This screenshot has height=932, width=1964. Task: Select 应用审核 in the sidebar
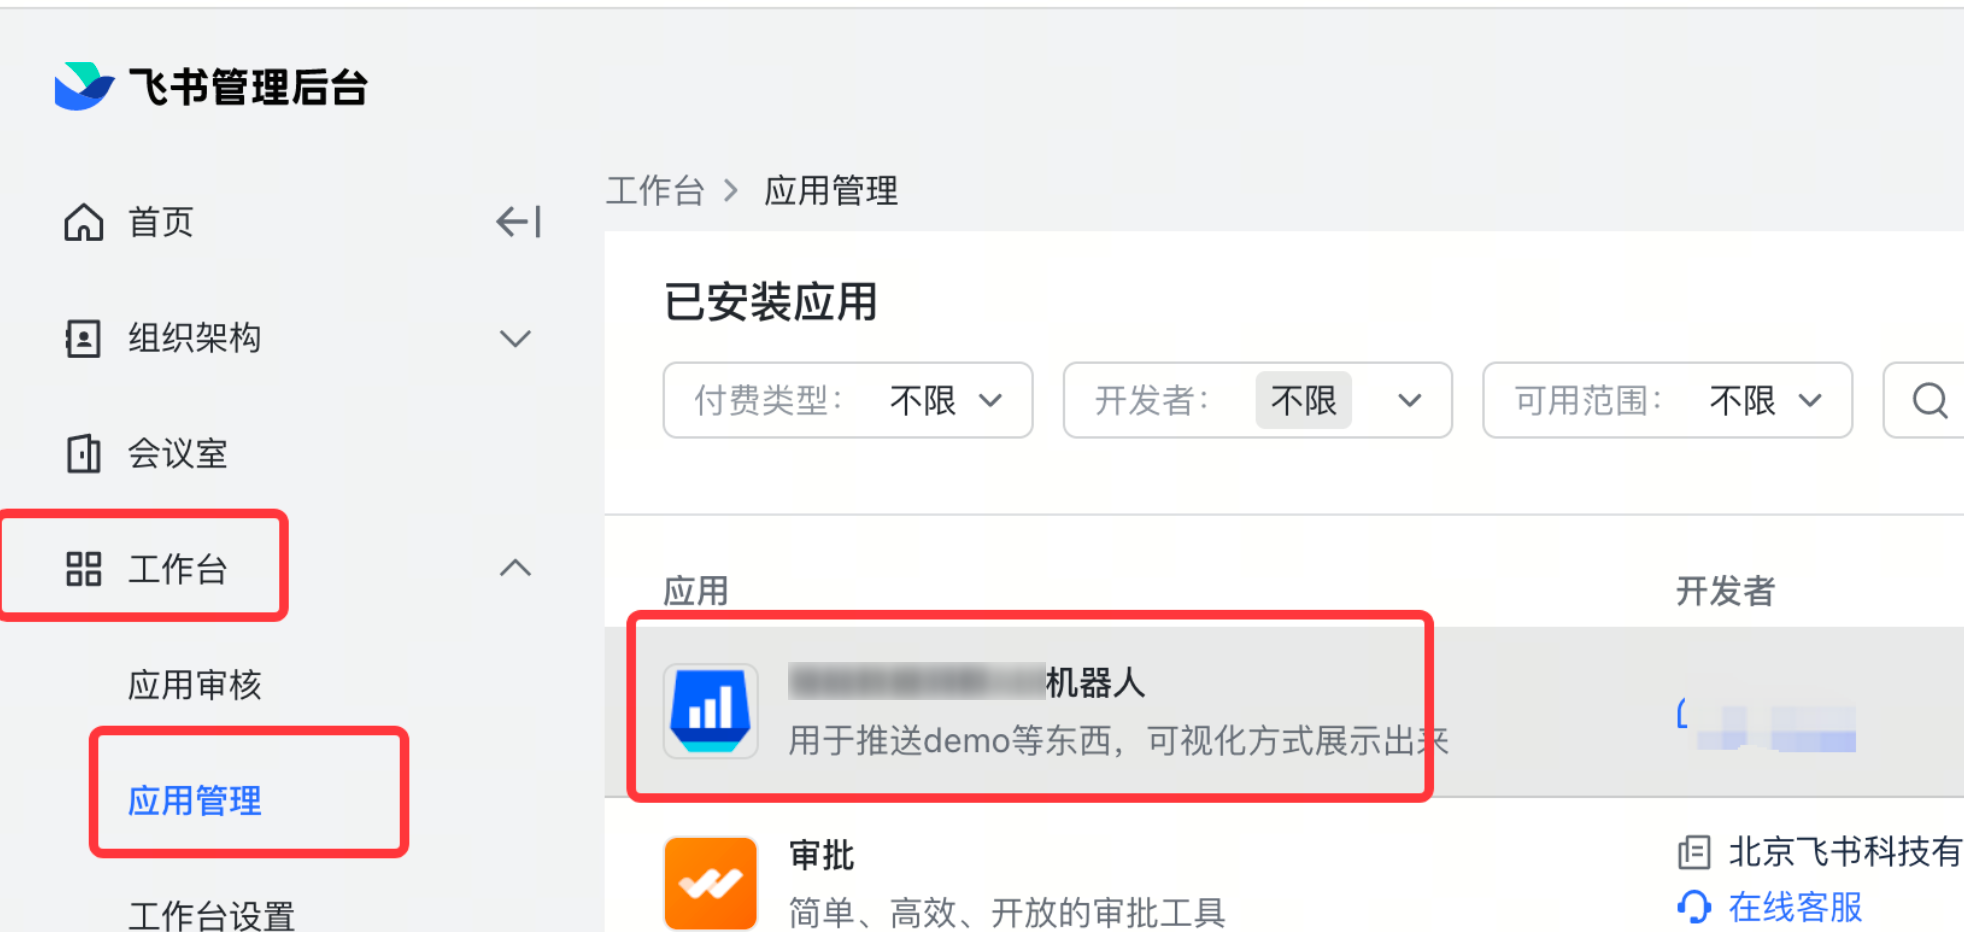tap(195, 685)
